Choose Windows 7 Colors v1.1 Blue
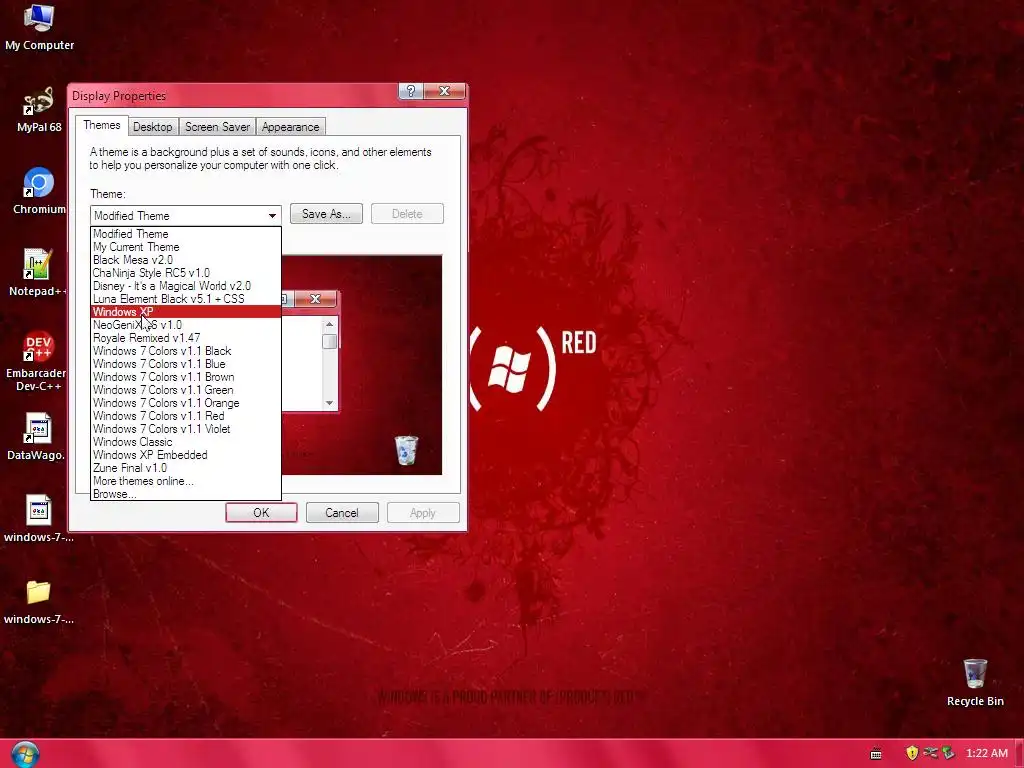This screenshot has width=1024, height=768. tap(185, 364)
